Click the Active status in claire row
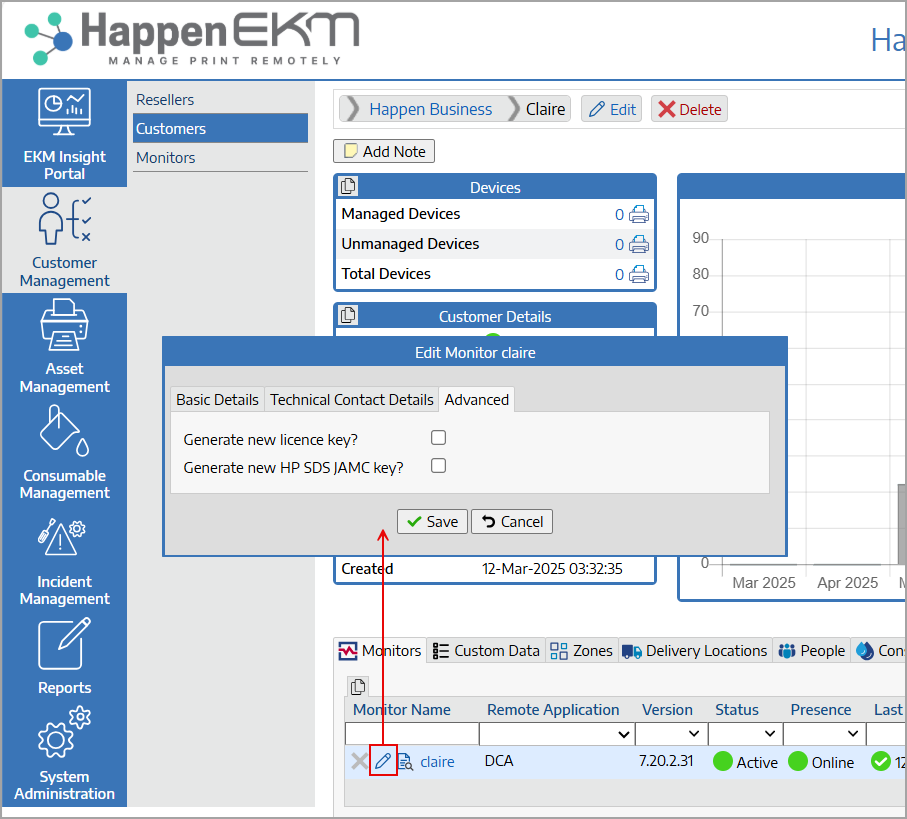907x819 pixels. tap(745, 762)
